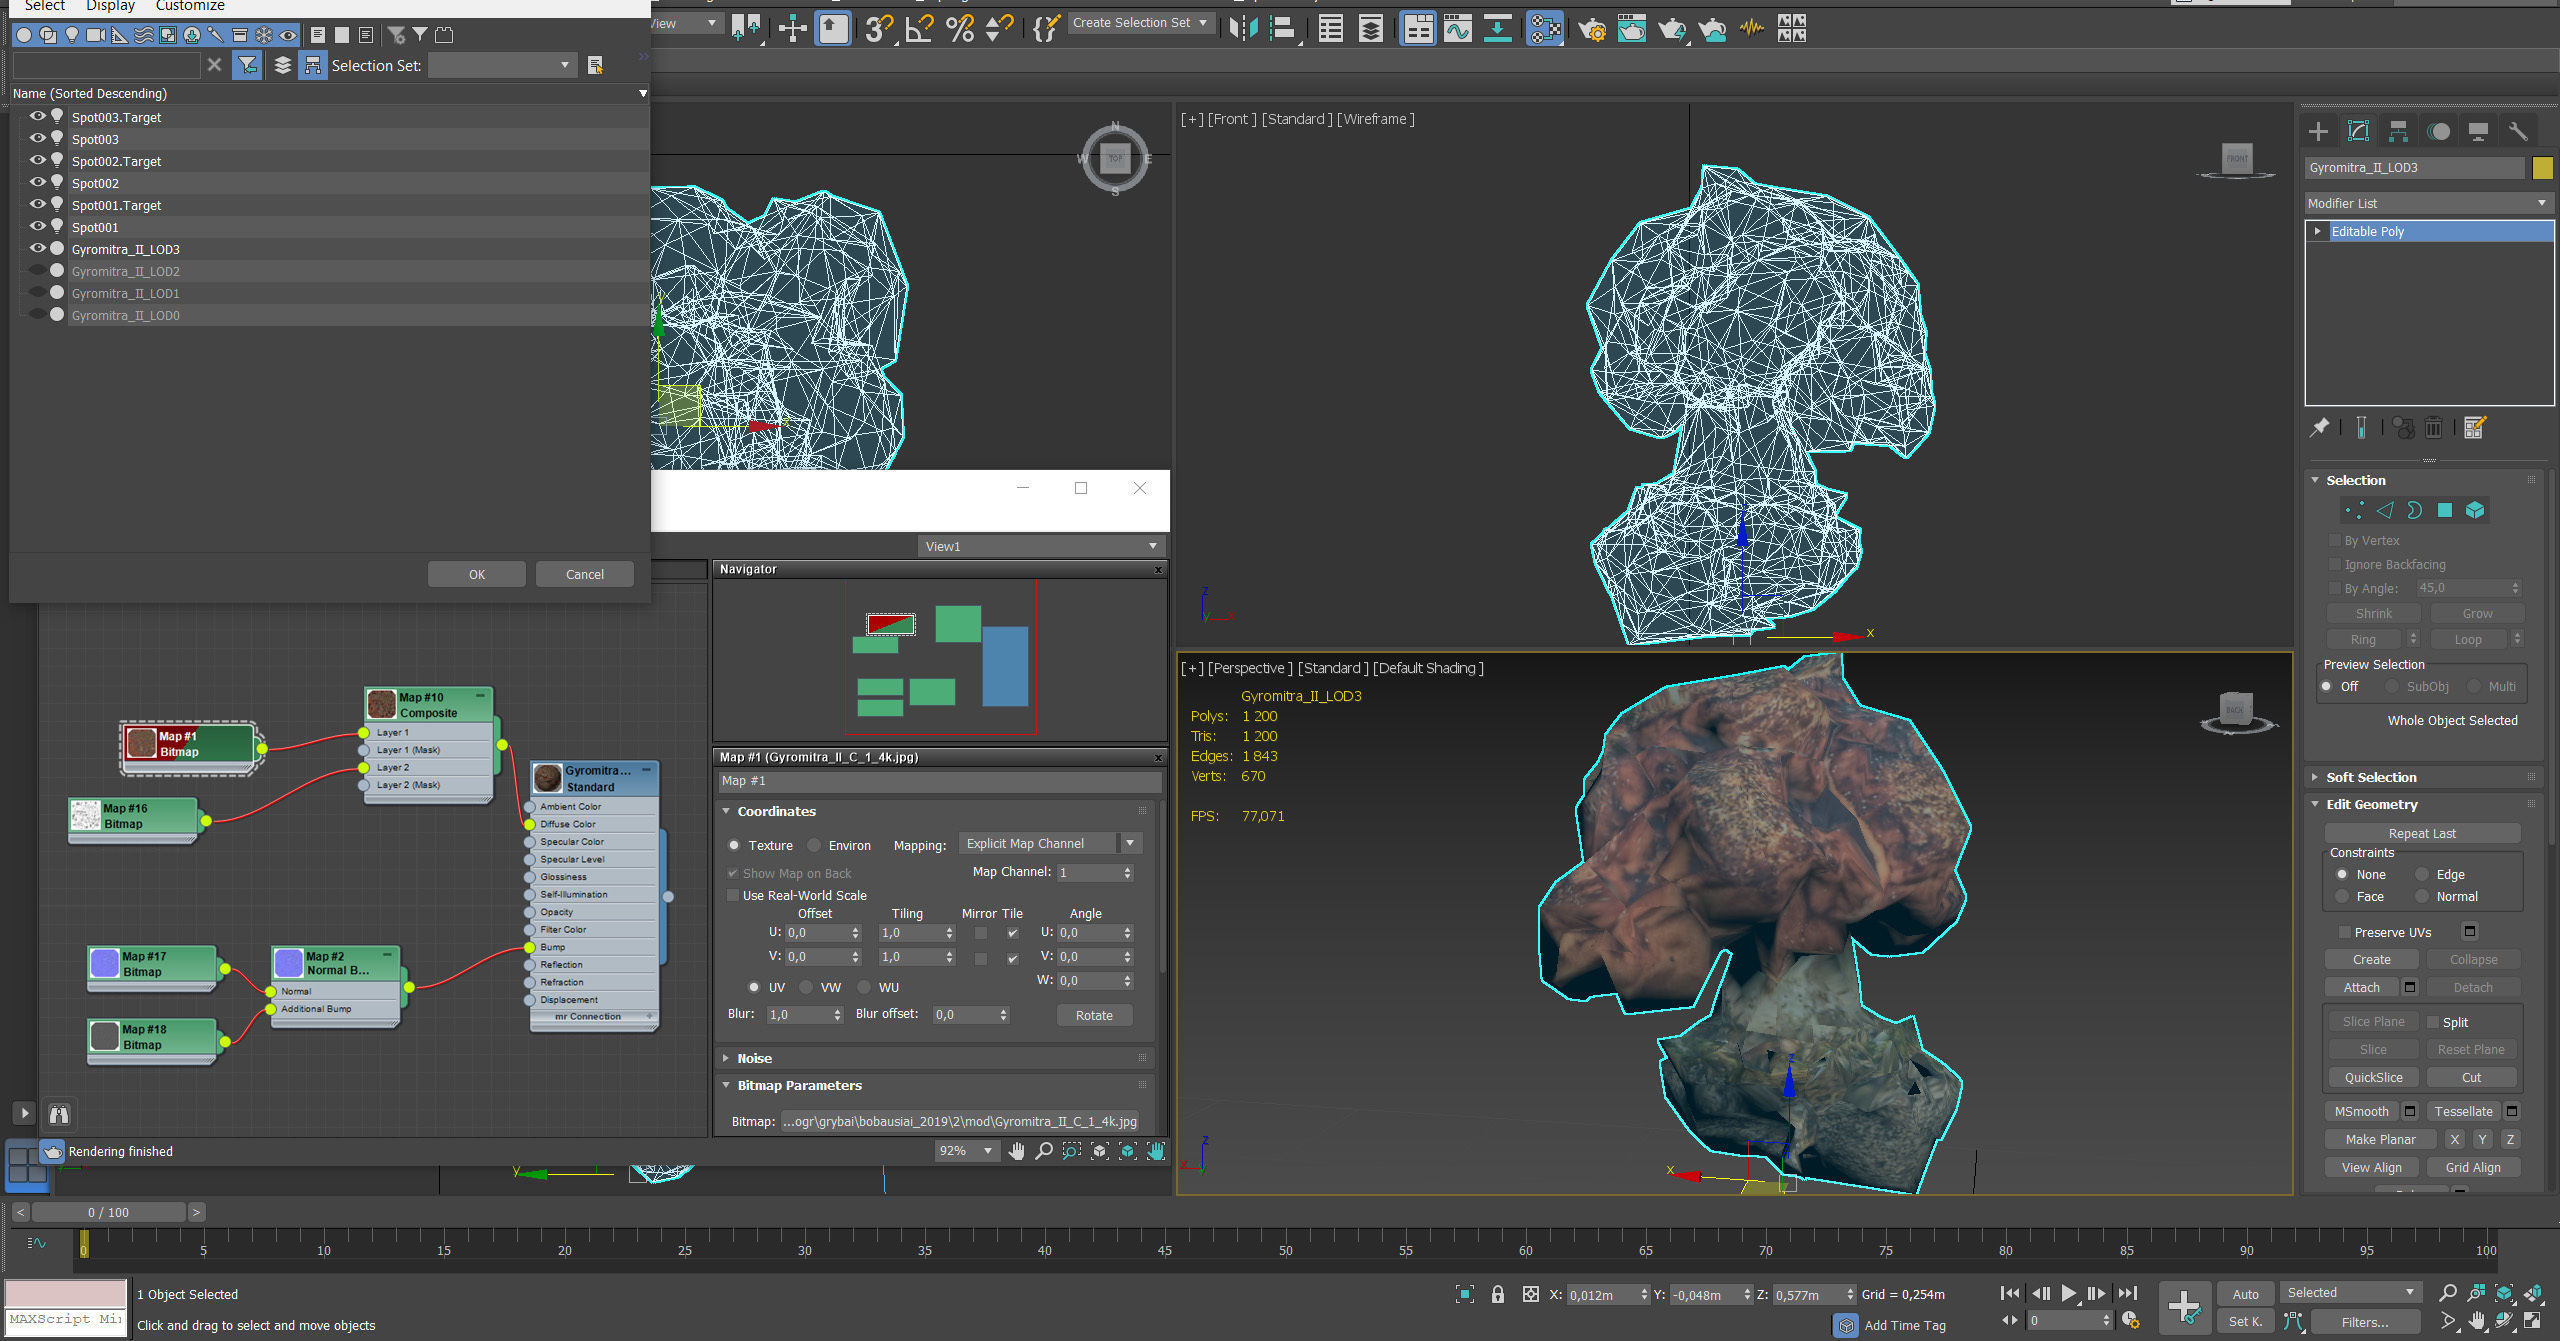The image size is (2560, 1341).
Task: Open the Selection Set dropdown in dialog
Action: (x=503, y=66)
